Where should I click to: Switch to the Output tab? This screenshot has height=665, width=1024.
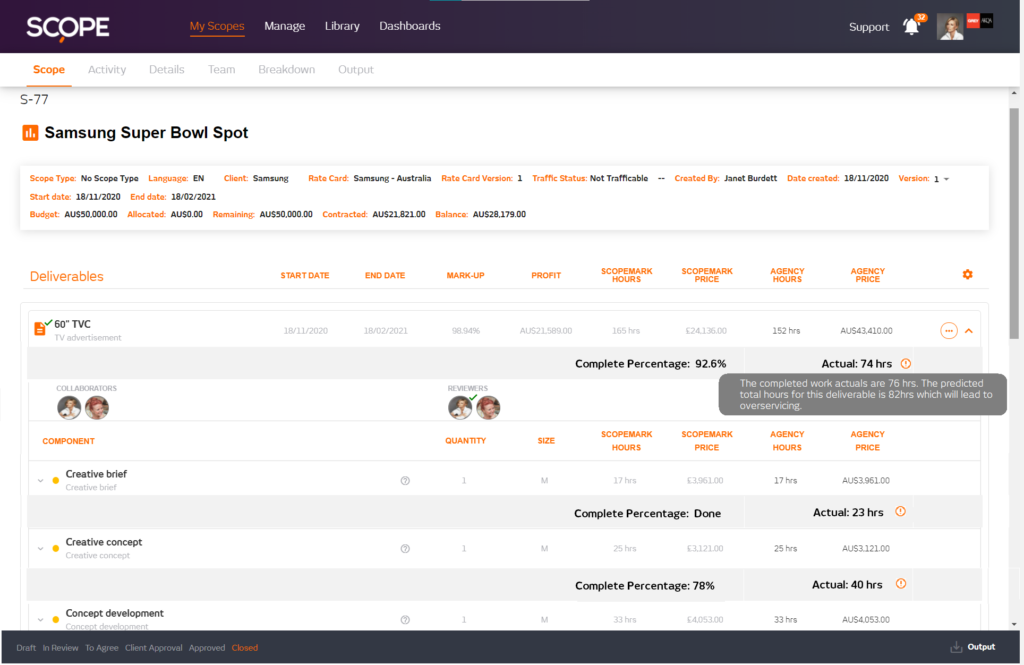pyautogui.click(x=356, y=70)
